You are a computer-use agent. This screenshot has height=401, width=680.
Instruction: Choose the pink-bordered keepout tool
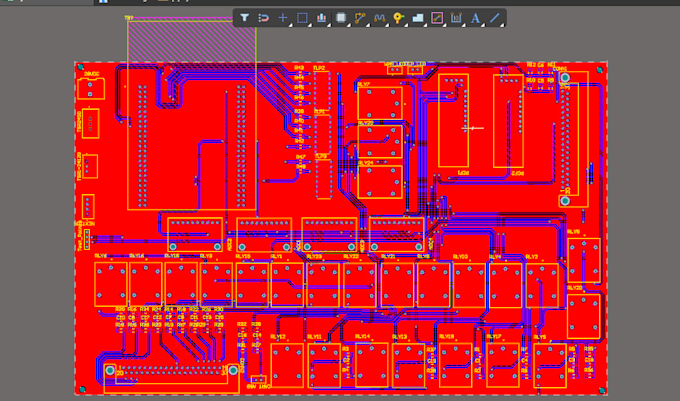(x=437, y=18)
